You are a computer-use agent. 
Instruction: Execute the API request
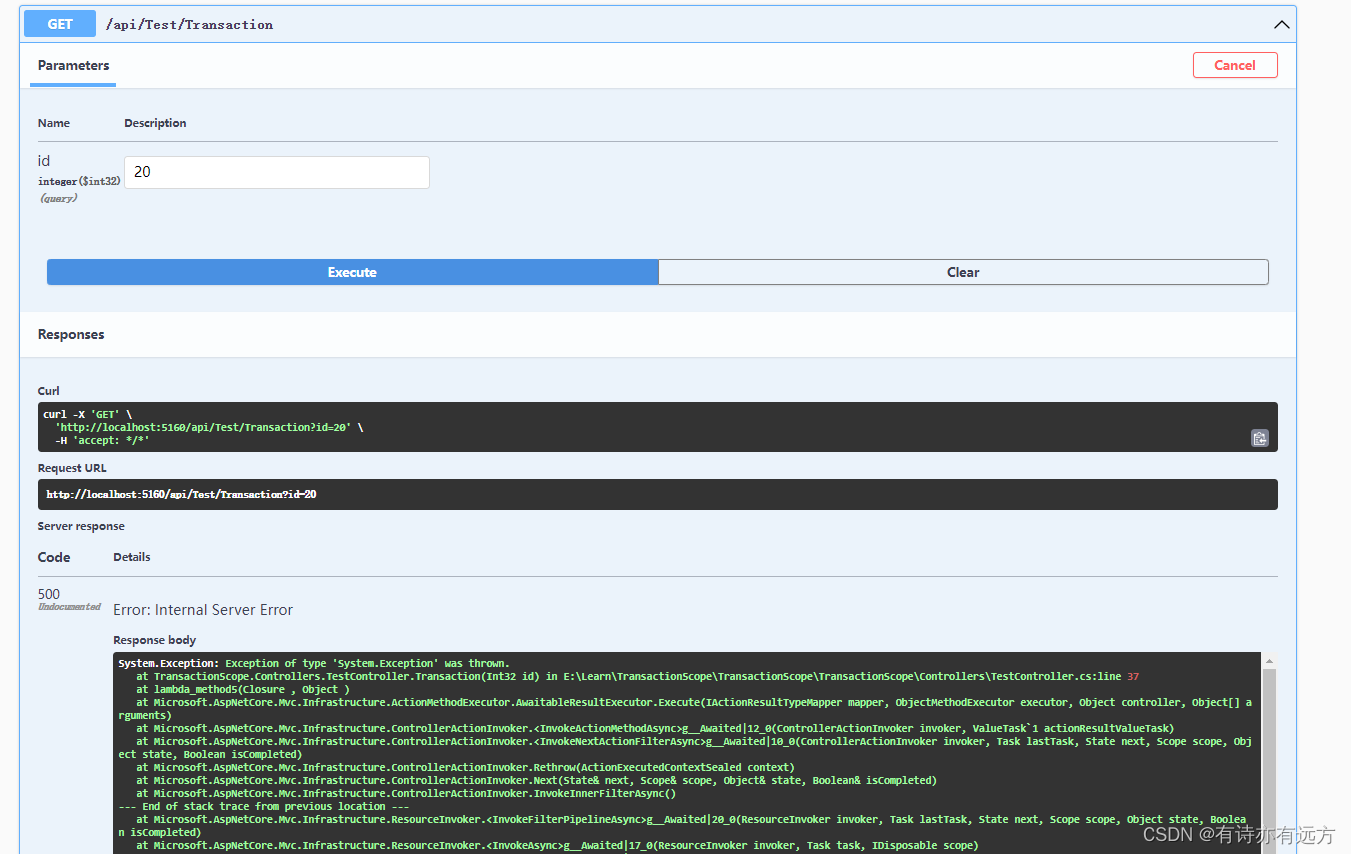(x=352, y=272)
